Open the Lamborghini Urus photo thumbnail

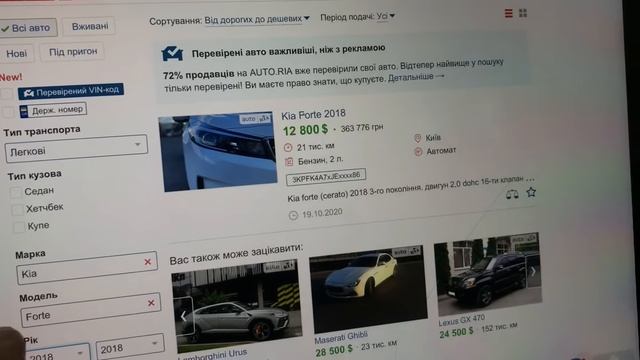click(237, 306)
